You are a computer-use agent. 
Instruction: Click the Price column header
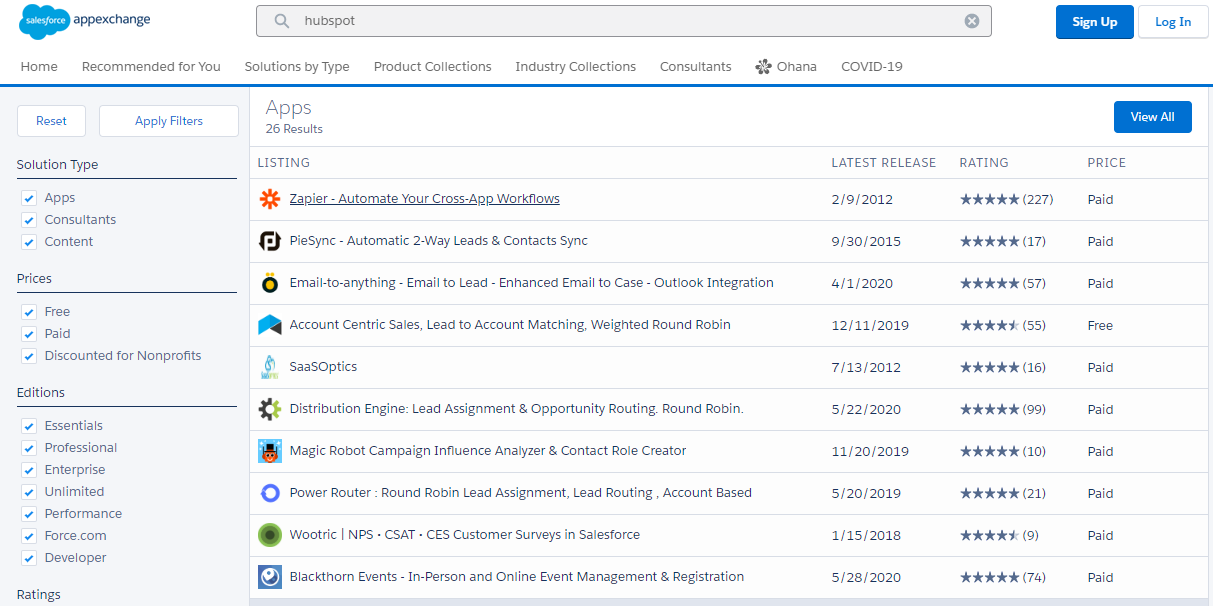pyautogui.click(x=1107, y=163)
